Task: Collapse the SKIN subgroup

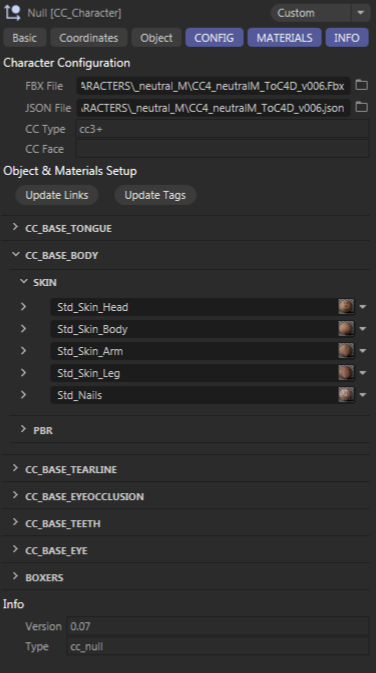Action: [x=24, y=282]
